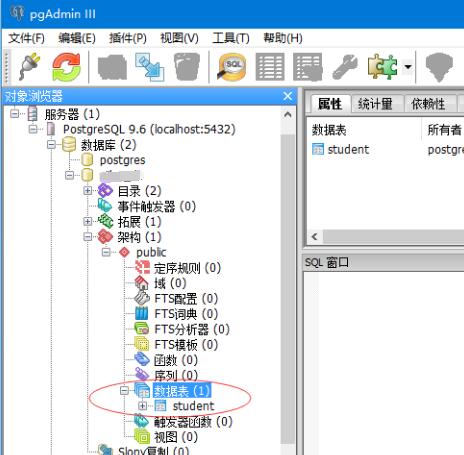Collapse the 数据表 (1) node
The height and width of the screenshot is (455, 464).
(x=124, y=390)
